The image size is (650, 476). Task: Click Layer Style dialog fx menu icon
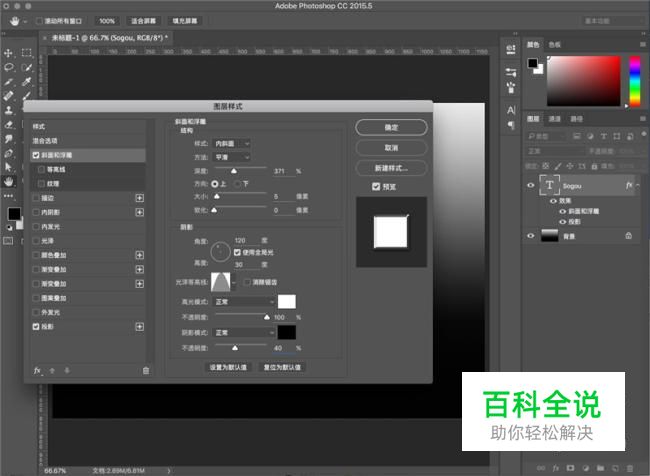(x=37, y=370)
